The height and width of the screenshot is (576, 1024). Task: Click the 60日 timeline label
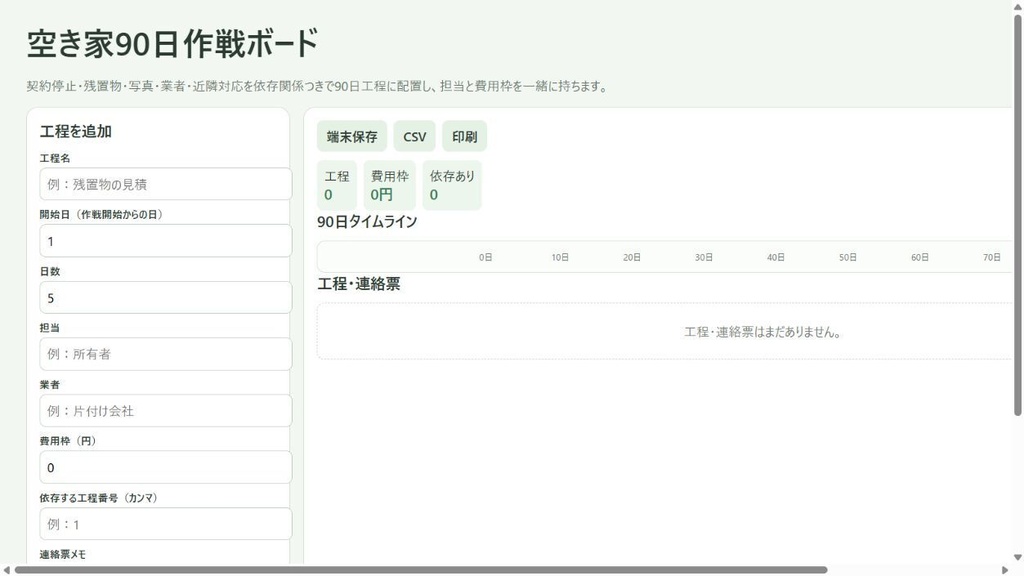coord(920,257)
